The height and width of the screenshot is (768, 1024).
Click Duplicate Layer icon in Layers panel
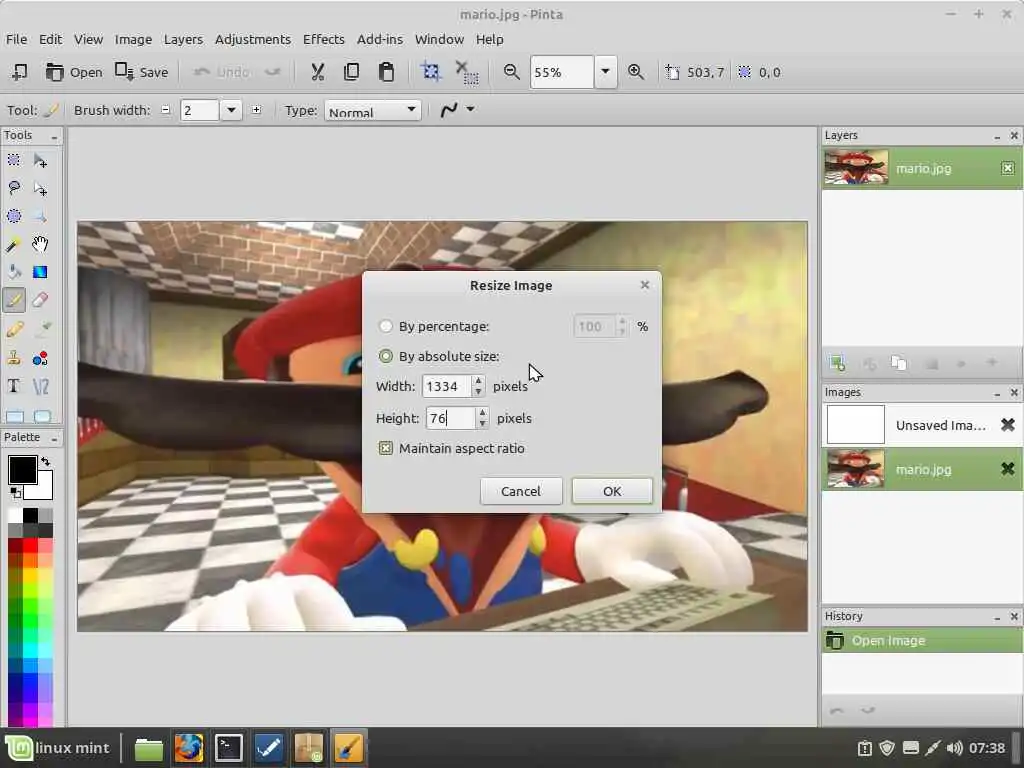point(899,363)
